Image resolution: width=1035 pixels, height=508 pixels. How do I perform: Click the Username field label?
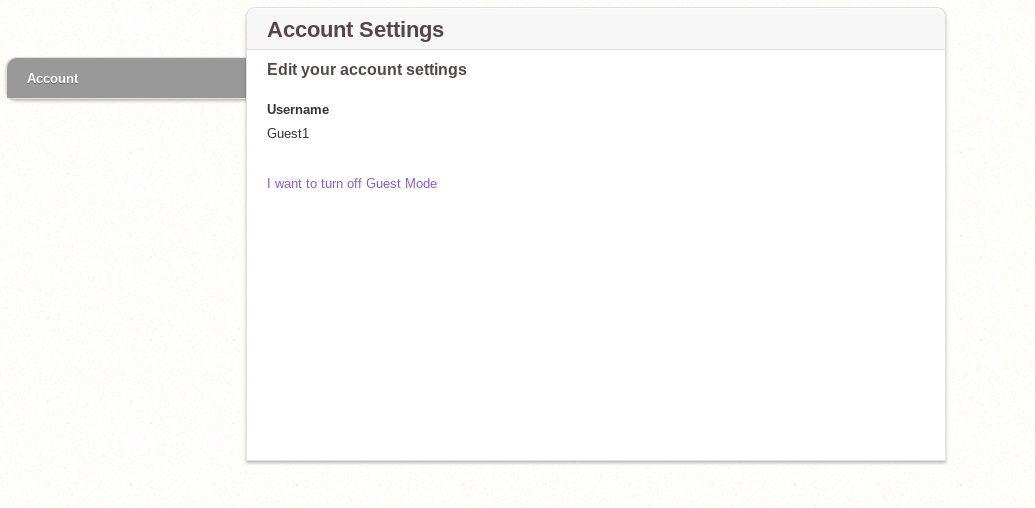297,110
